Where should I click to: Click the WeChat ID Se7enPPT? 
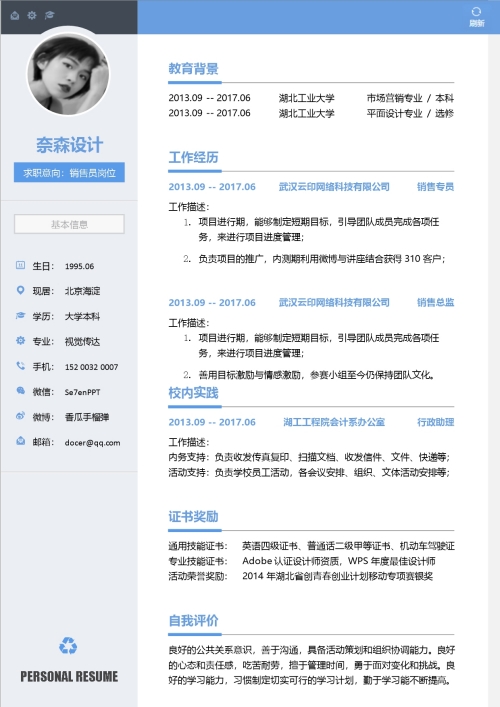(83, 392)
